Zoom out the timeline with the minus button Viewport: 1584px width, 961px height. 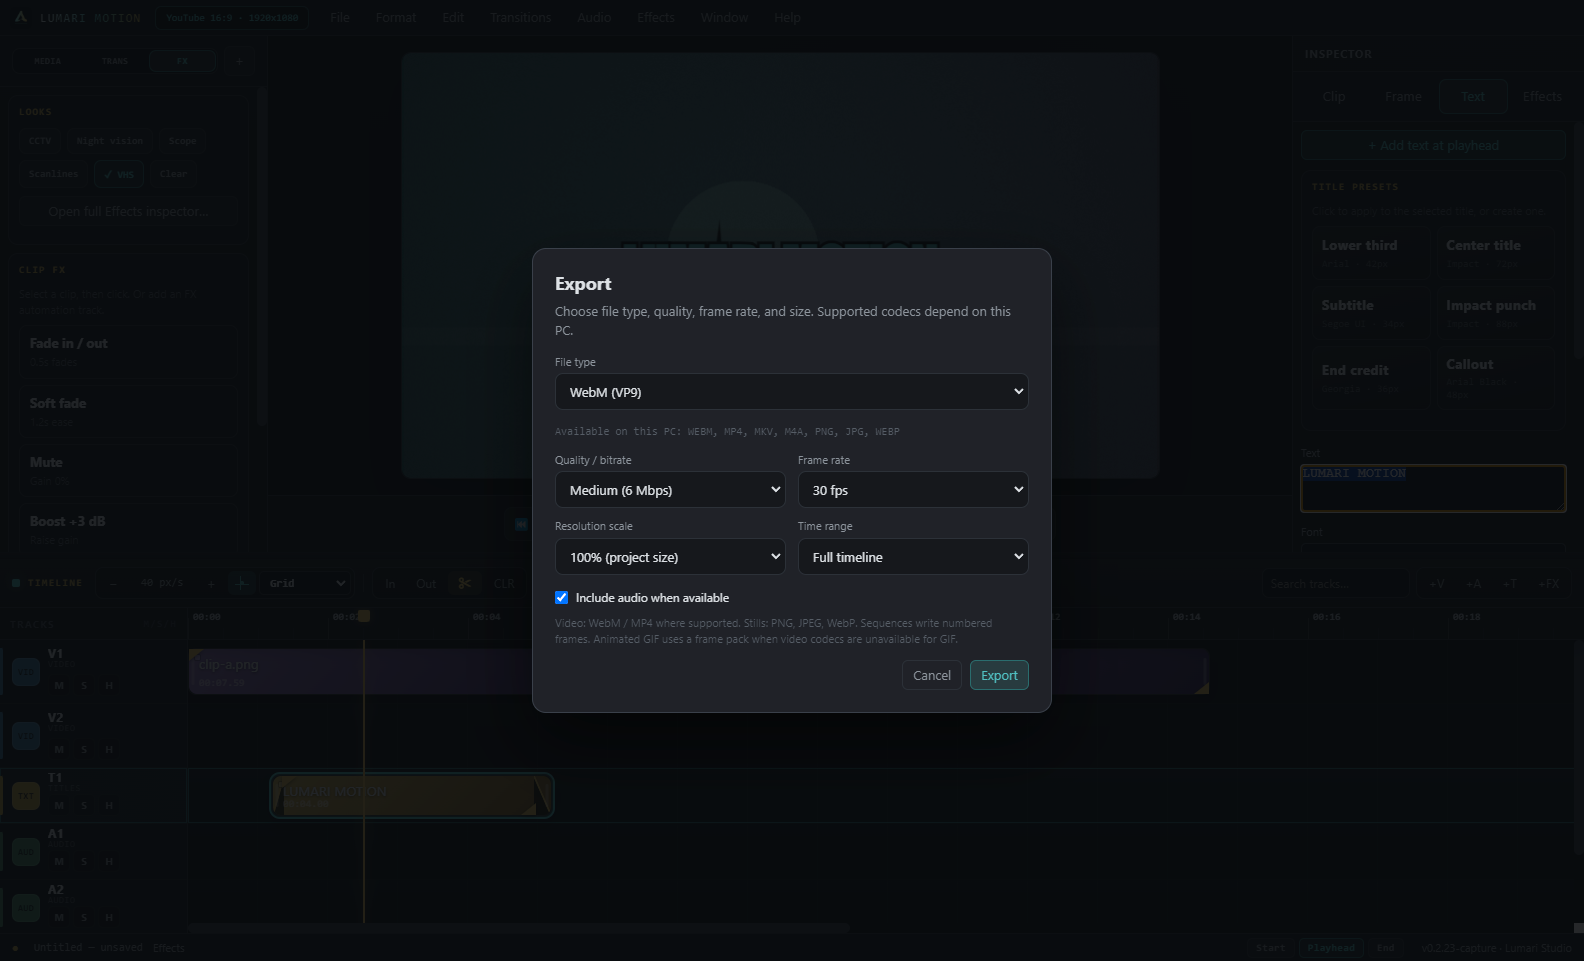click(x=113, y=583)
